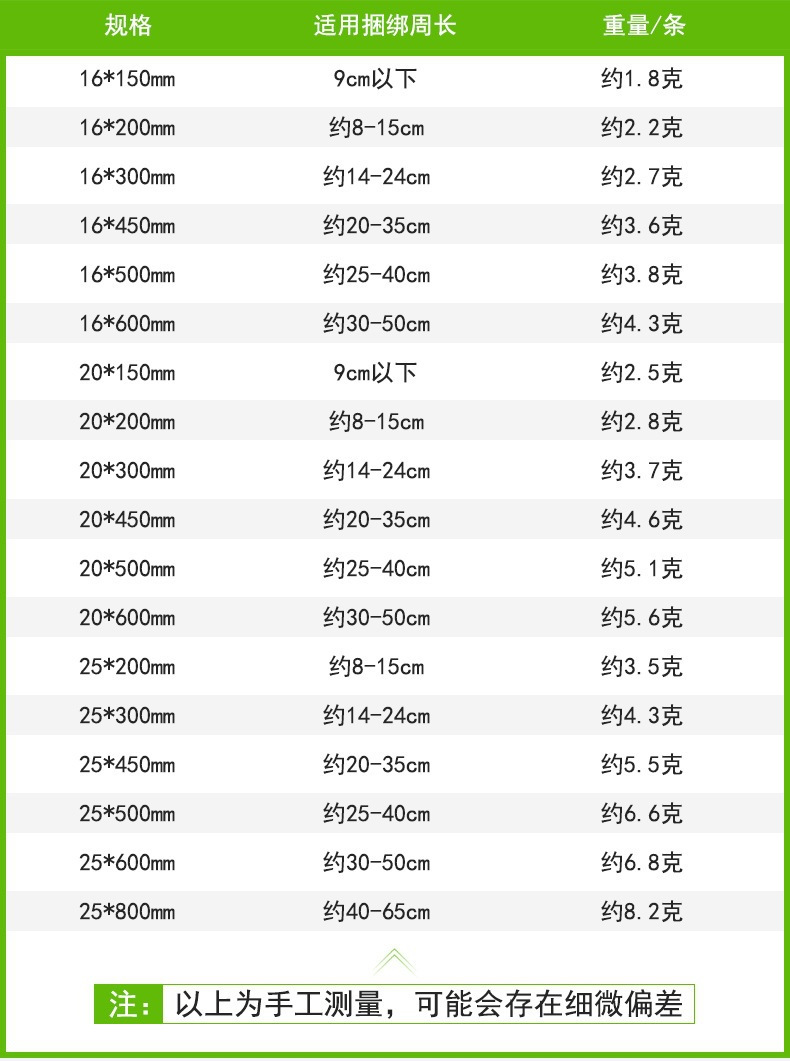The width and height of the screenshot is (790, 1061).
Task: Click the green double chevron icon above the note
Action: click(x=394, y=962)
